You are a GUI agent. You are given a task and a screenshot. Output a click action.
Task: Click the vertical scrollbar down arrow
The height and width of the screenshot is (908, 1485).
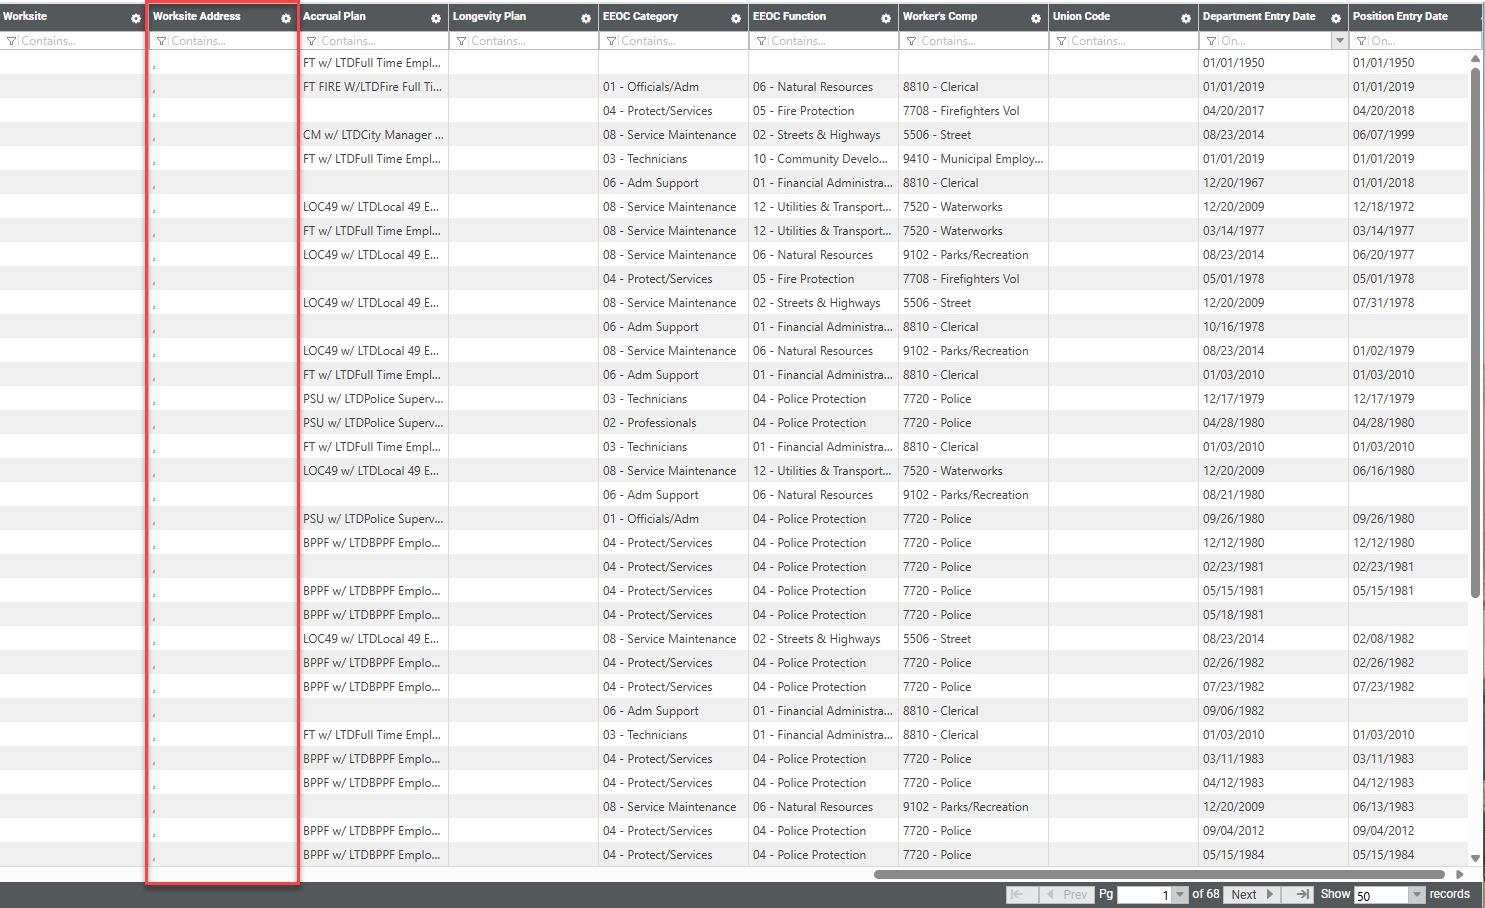[x=1475, y=858]
